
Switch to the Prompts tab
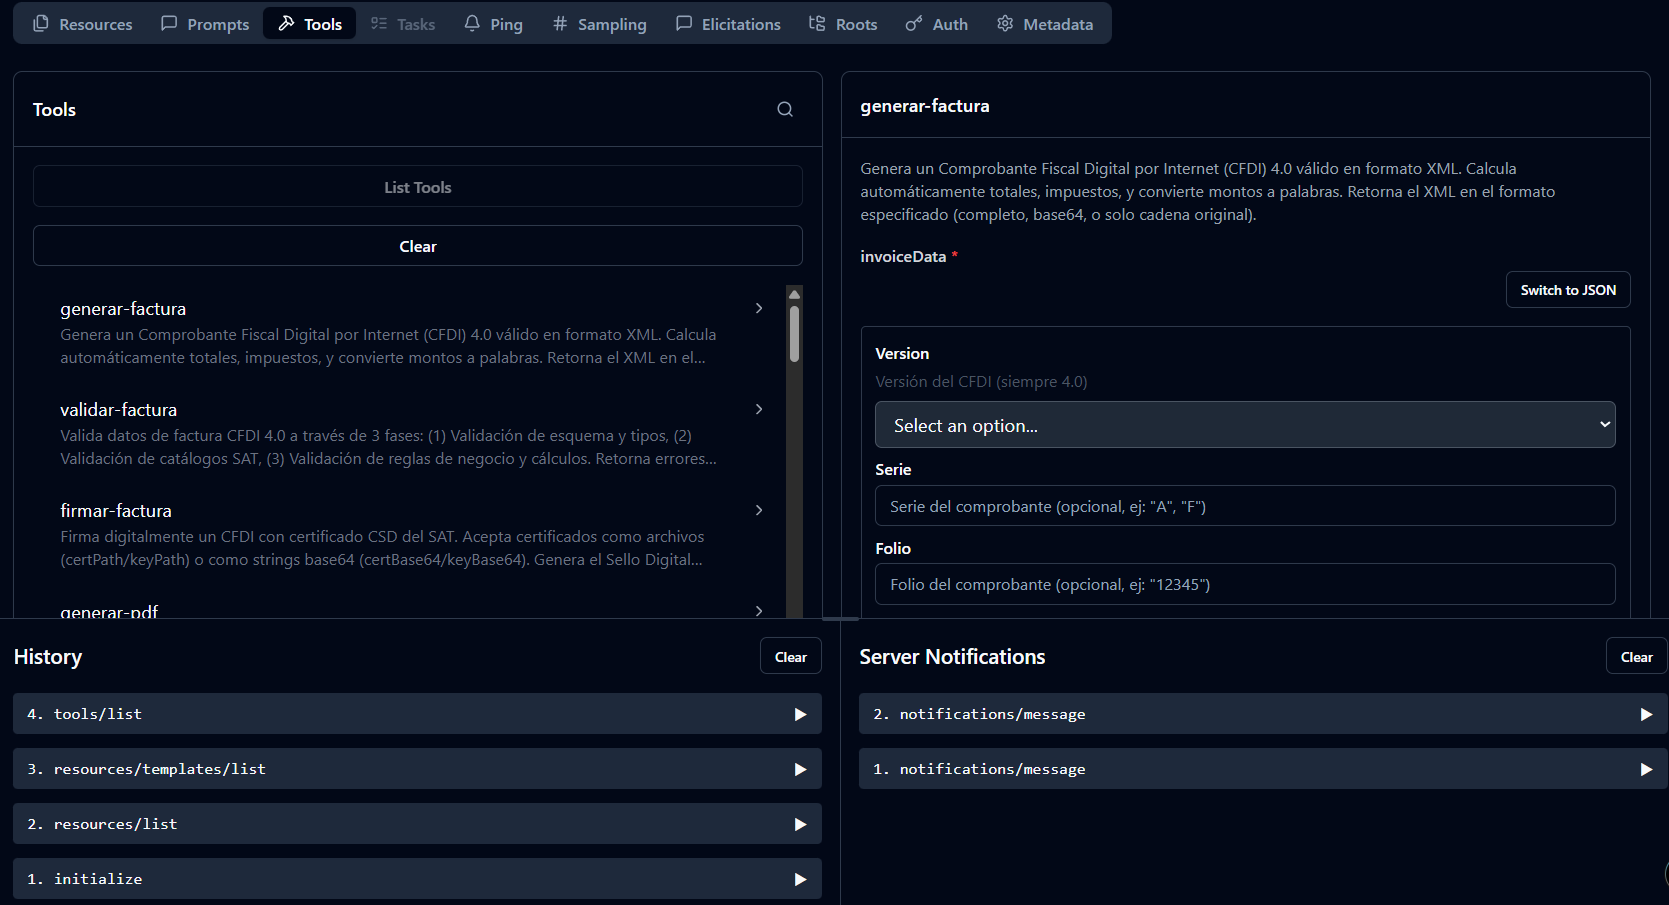click(205, 24)
